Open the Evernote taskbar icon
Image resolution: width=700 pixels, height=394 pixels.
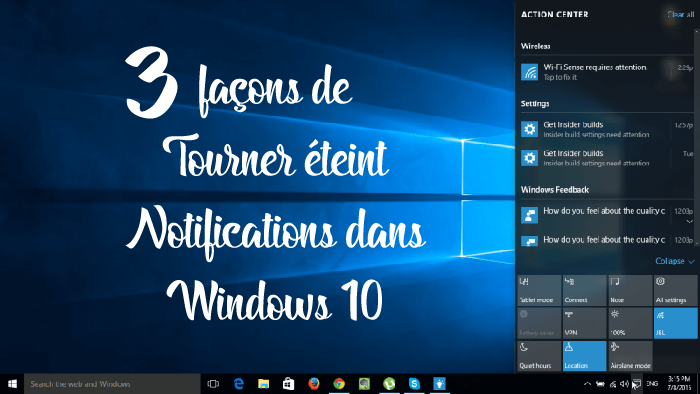pyautogui.click(x=364, y=384)
